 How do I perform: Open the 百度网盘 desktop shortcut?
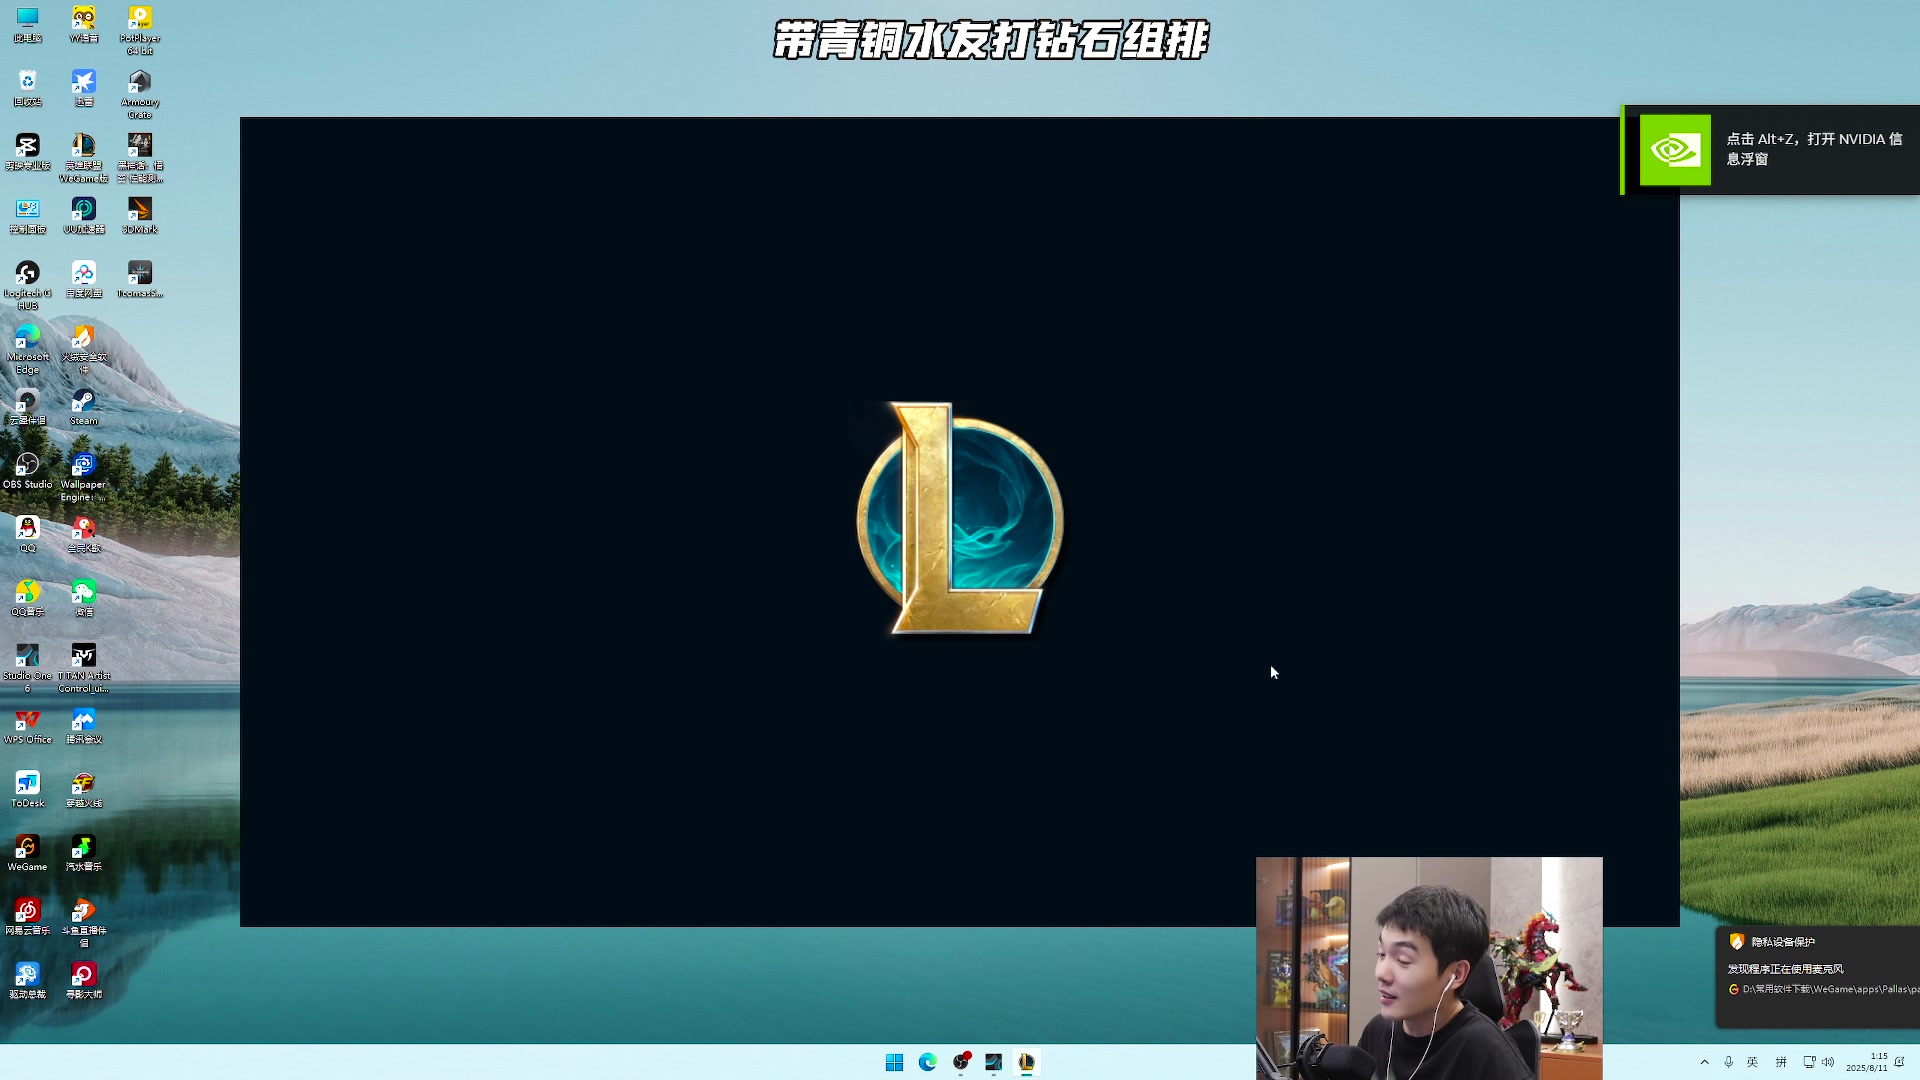click(84, 280)
